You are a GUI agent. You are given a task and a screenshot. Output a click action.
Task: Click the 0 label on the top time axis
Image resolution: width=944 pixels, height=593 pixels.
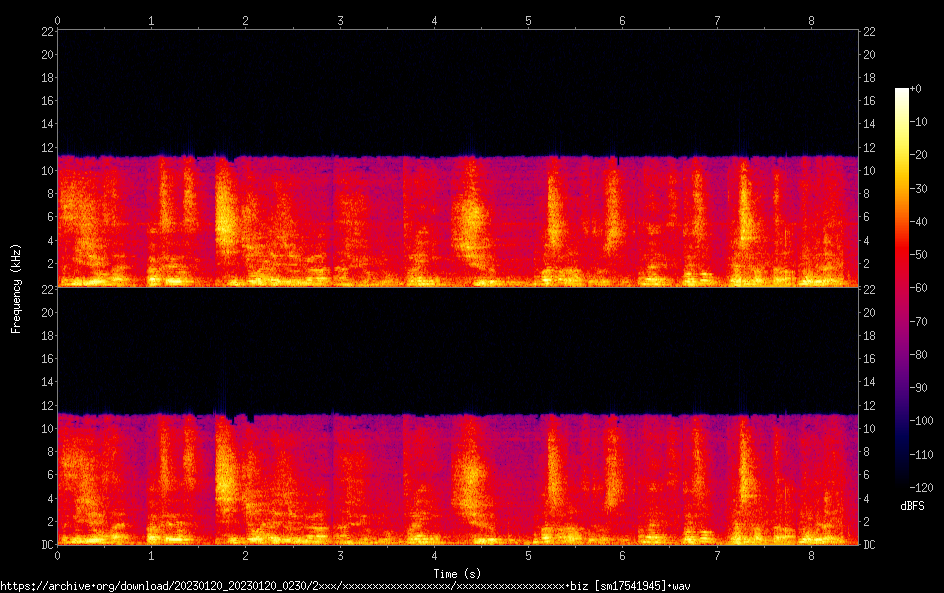point(58,20)
